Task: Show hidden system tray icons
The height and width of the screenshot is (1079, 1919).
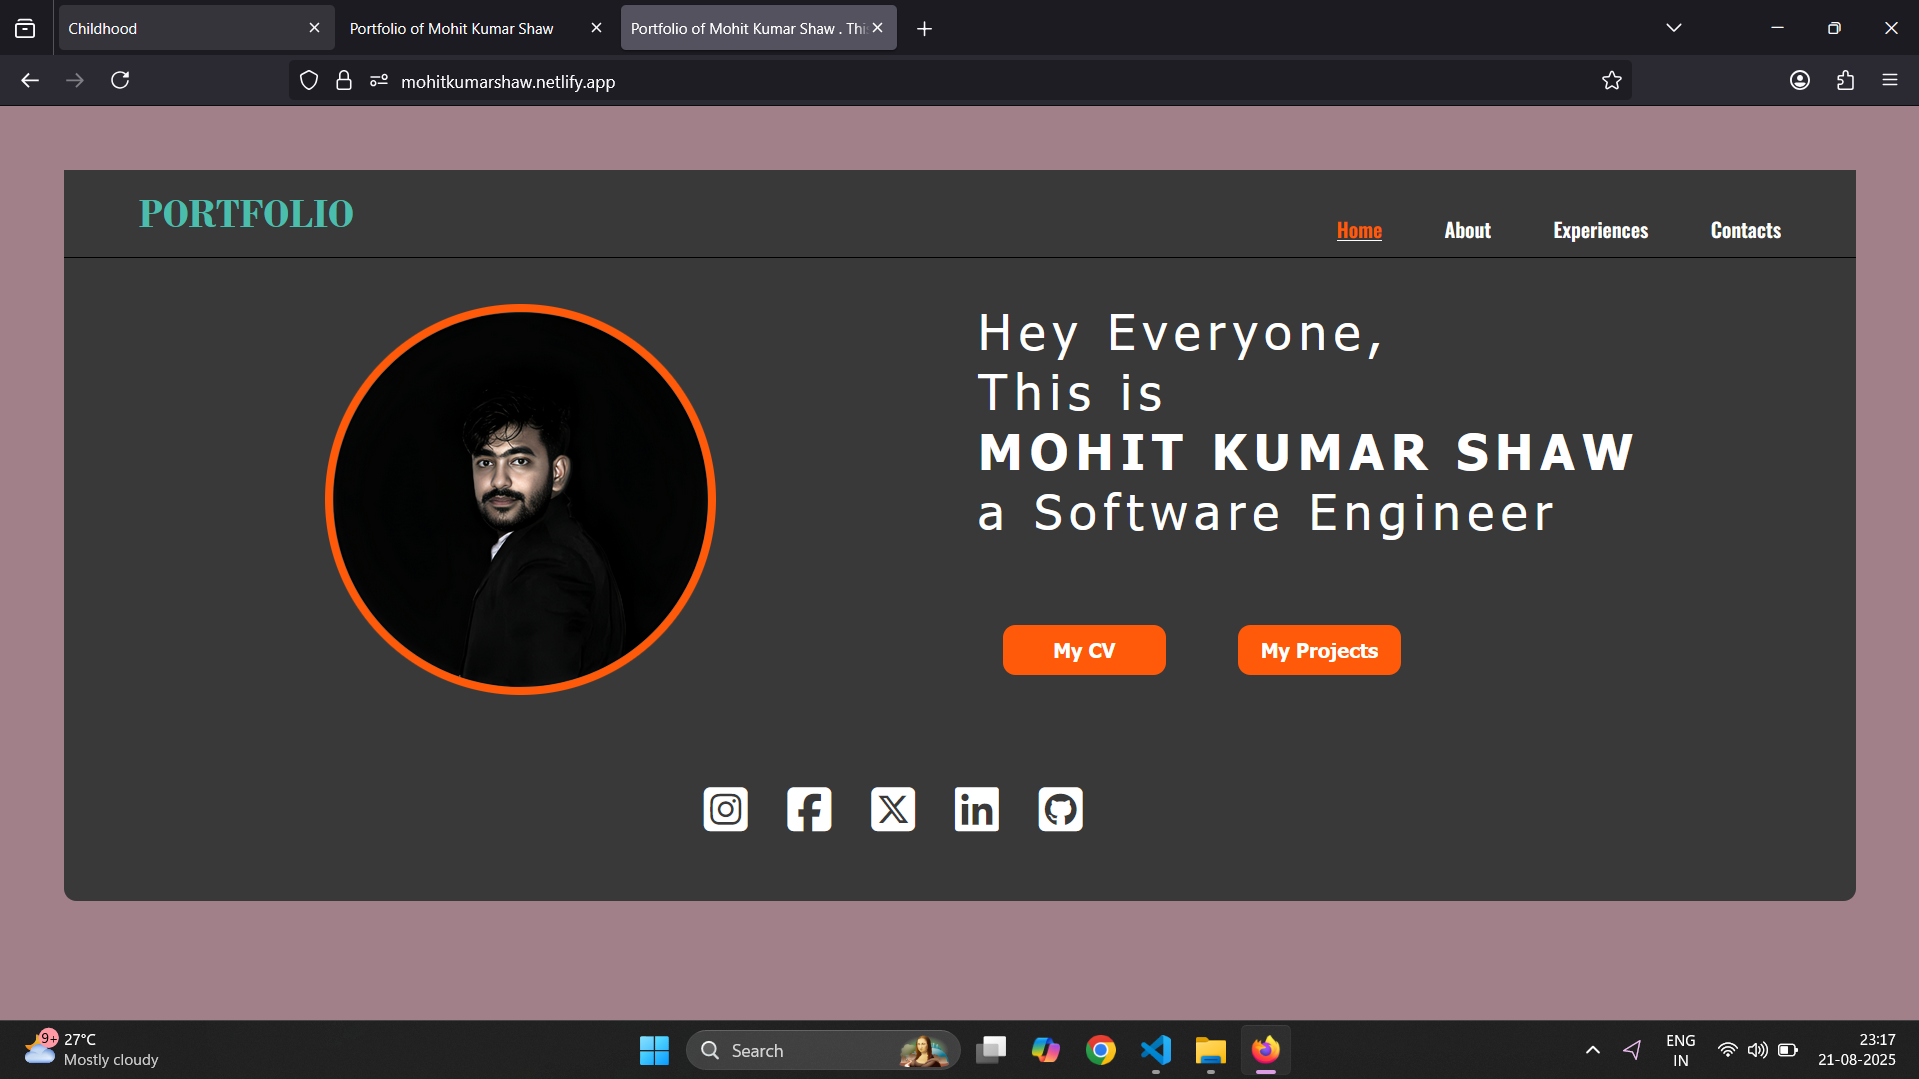Action: [1592, 1050]
